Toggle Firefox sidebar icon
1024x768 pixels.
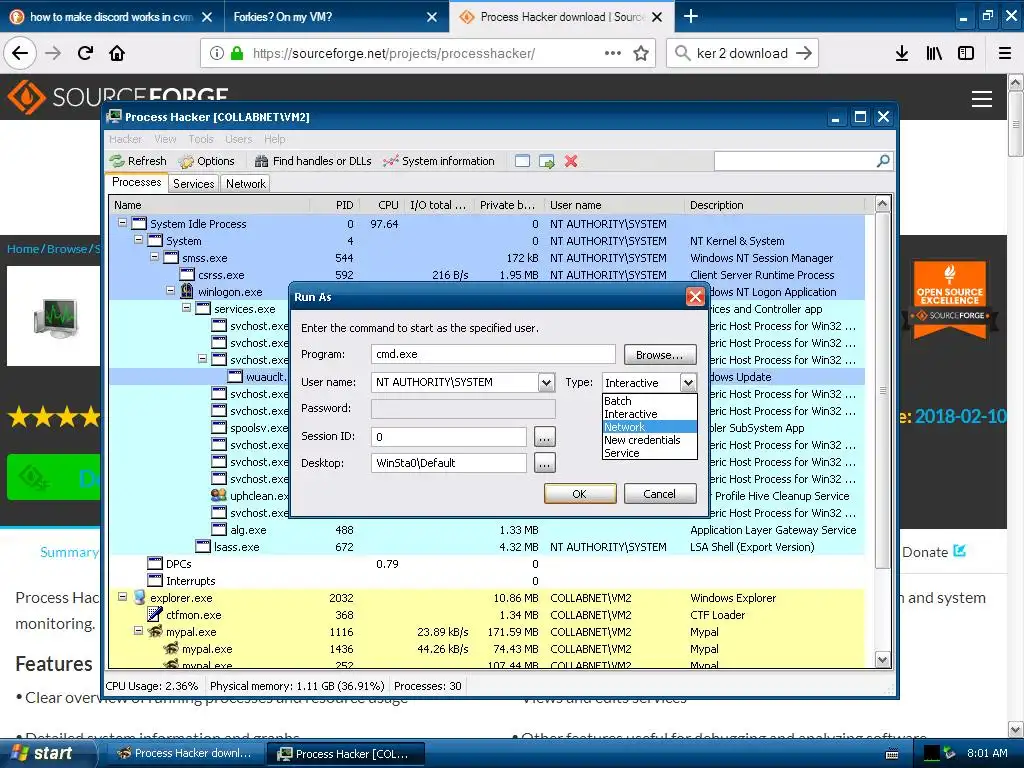point(966,54)
